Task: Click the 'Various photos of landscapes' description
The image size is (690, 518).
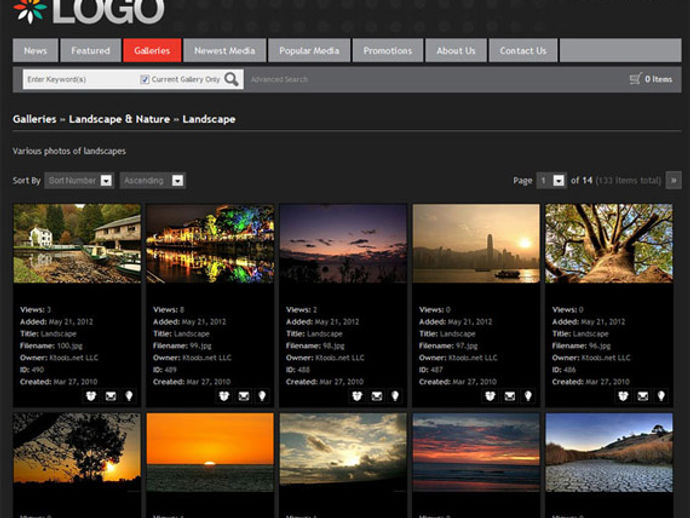Action: click(x=69, y=151)
